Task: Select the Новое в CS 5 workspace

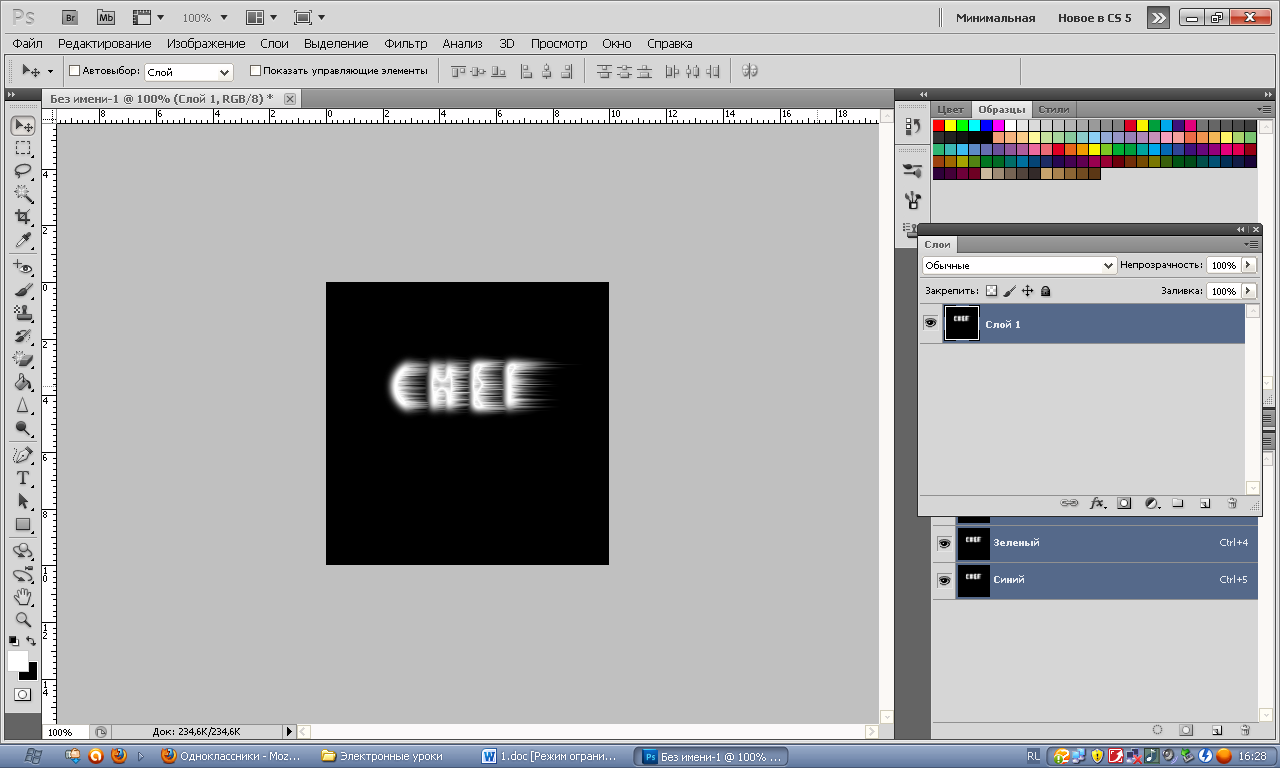Action: click(x=1095, y=18)
